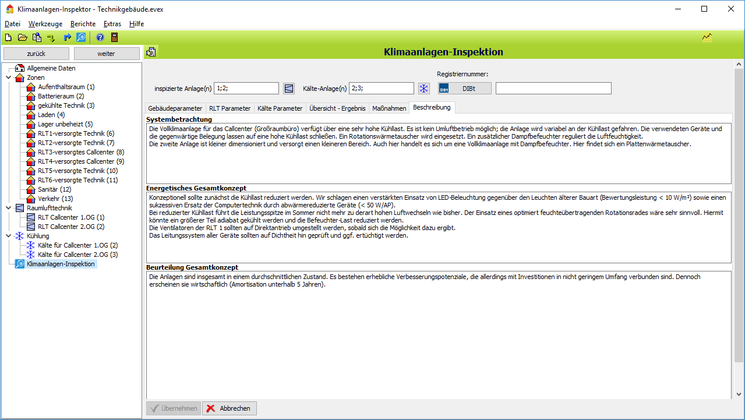Select the Beschreibung tab

click(x=431, y=107)
